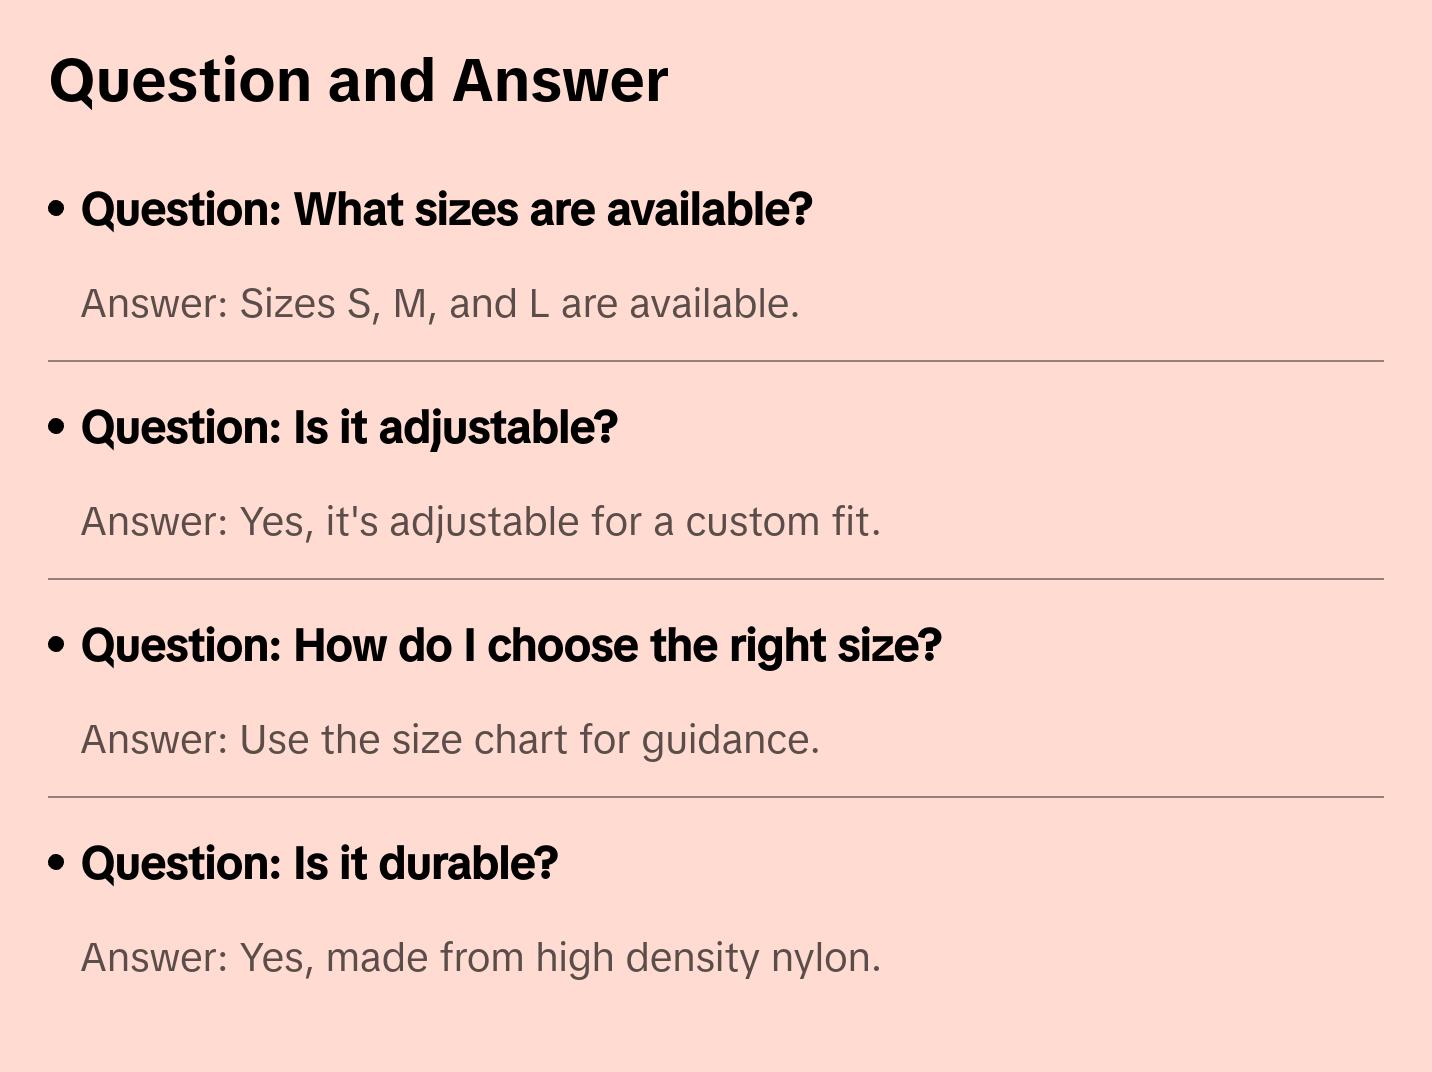The image size is (1432, 1072).
Task: Click the bullet beside the durable question
Action: pyautogui.click(x=57, y=864)
